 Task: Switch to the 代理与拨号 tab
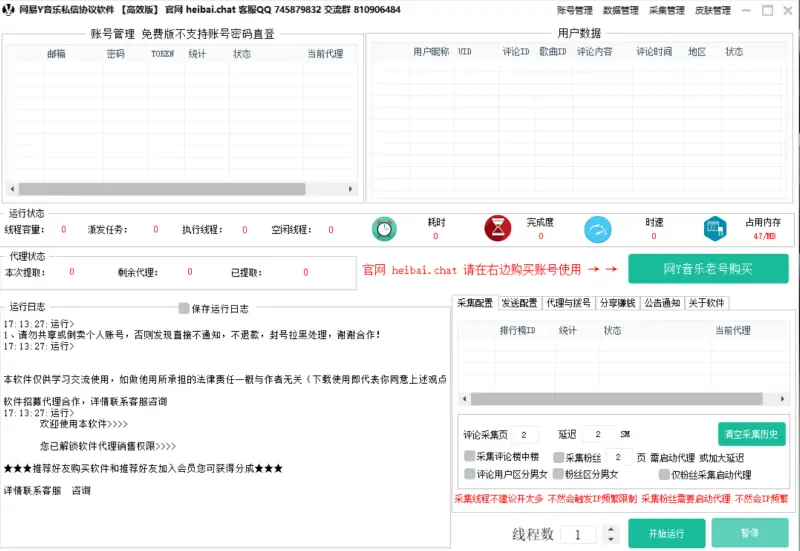[569, 302]
